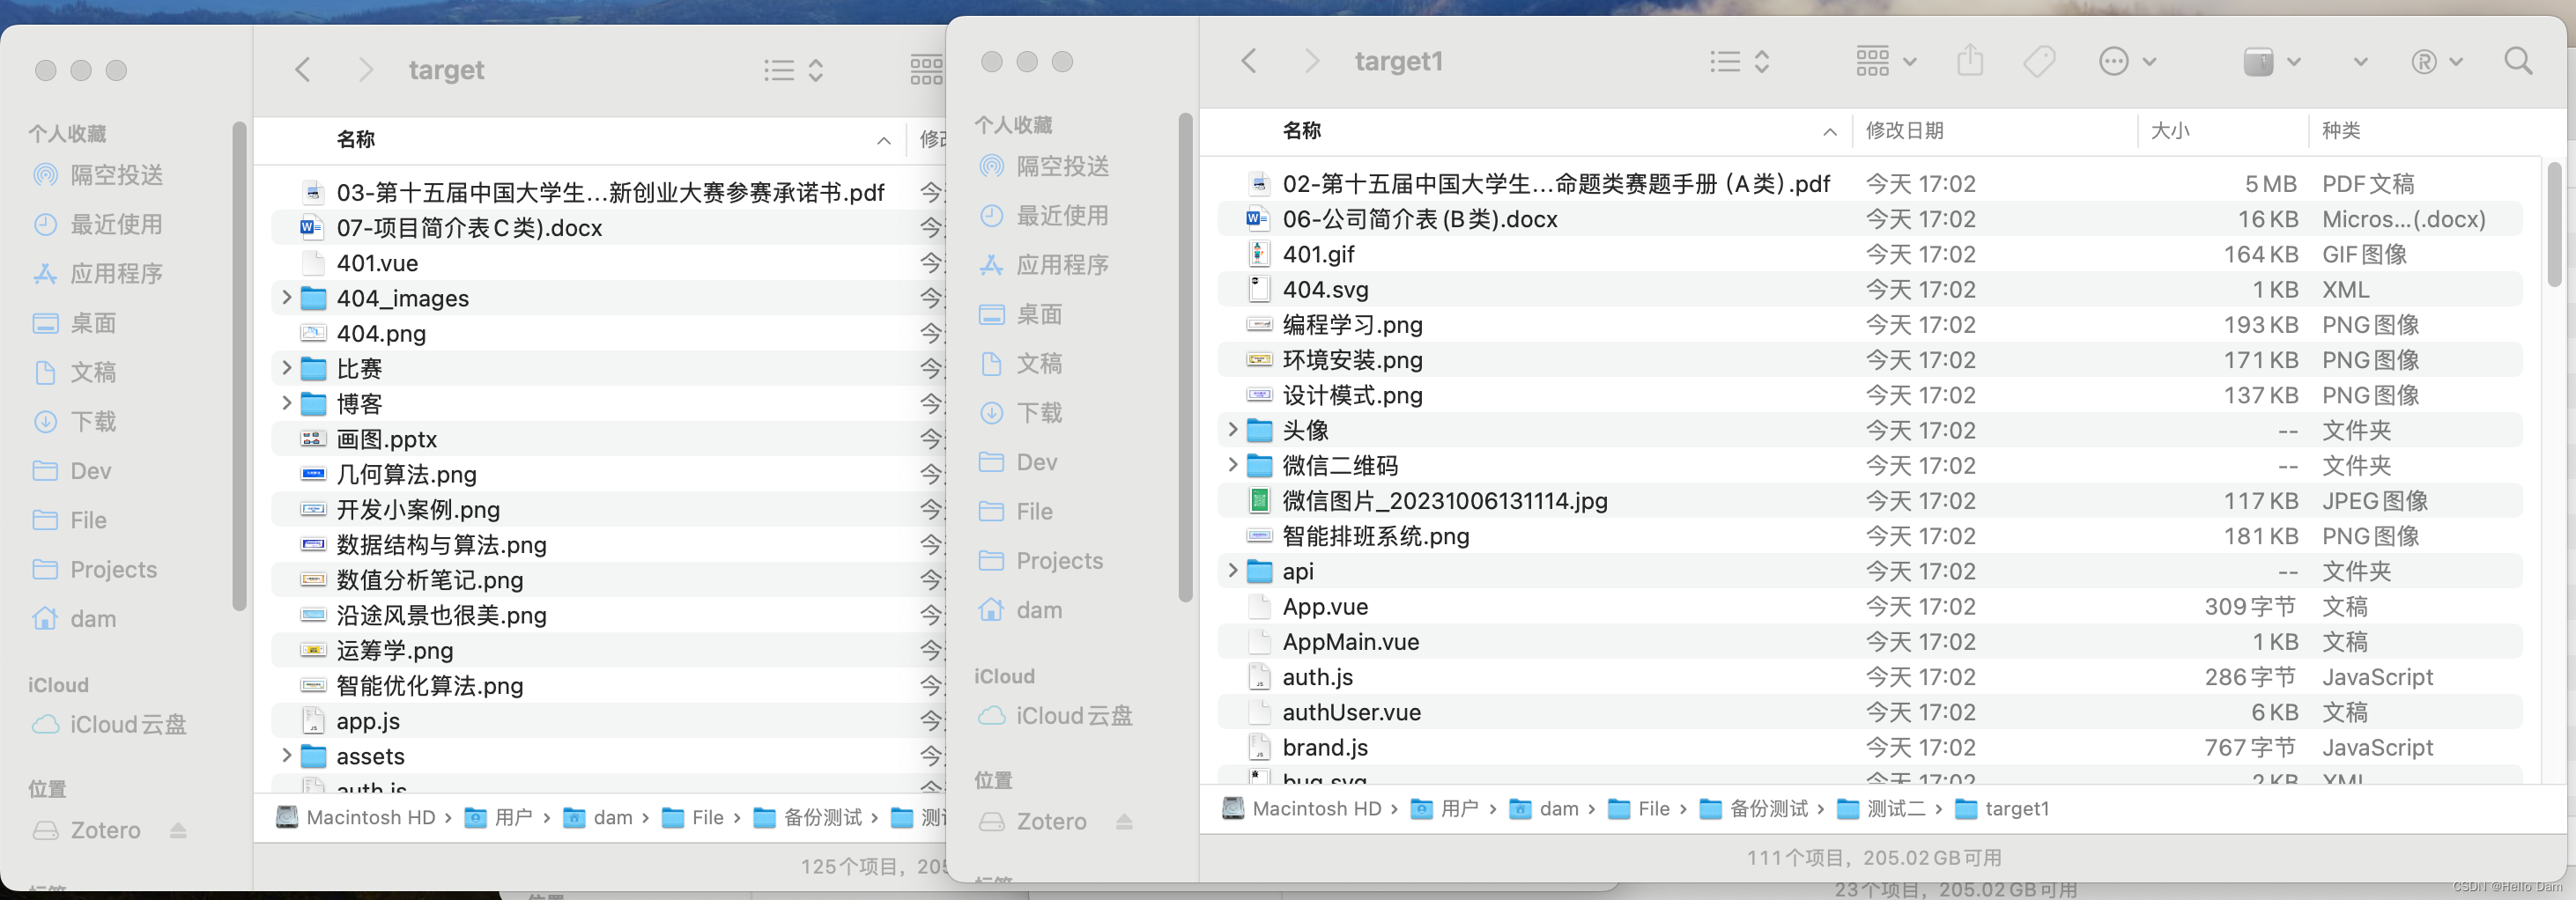This screenshot has width=2576, height=900.
Task: Select 微信图片_20231006131114.jpg
Action: point(1869,501)
